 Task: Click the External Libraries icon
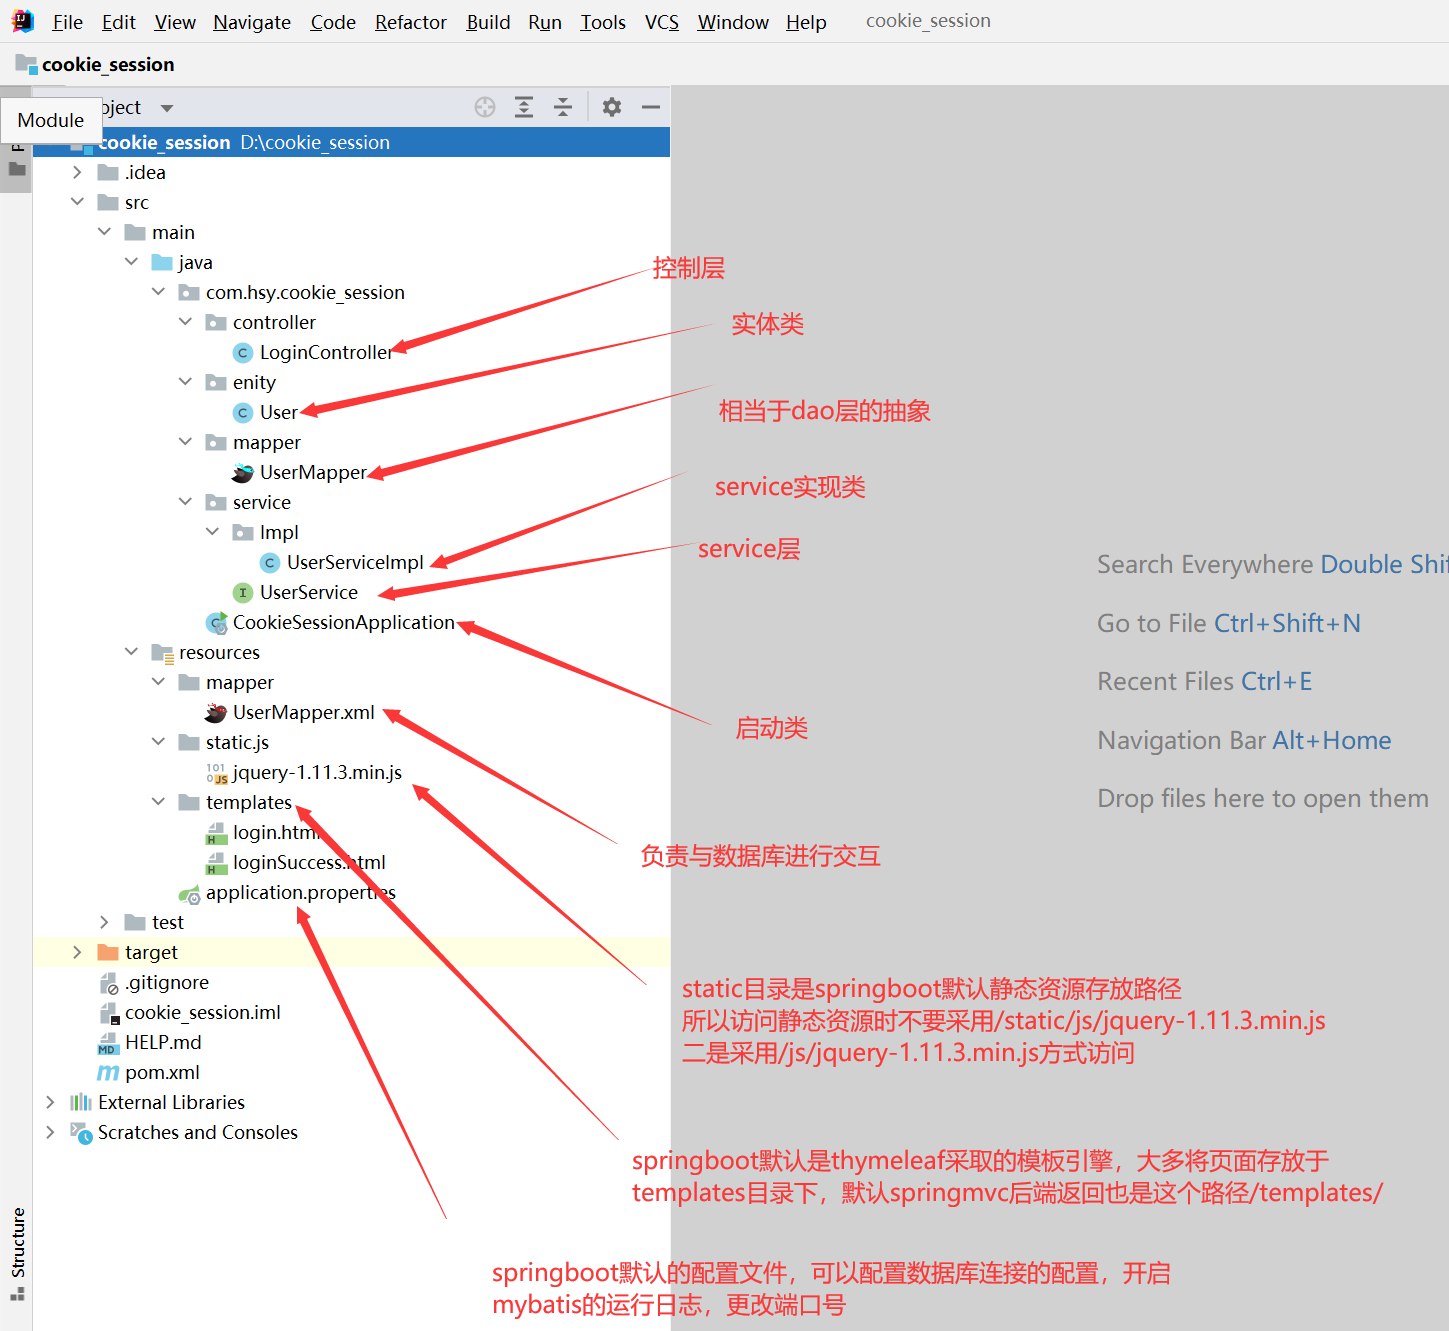81,1102
